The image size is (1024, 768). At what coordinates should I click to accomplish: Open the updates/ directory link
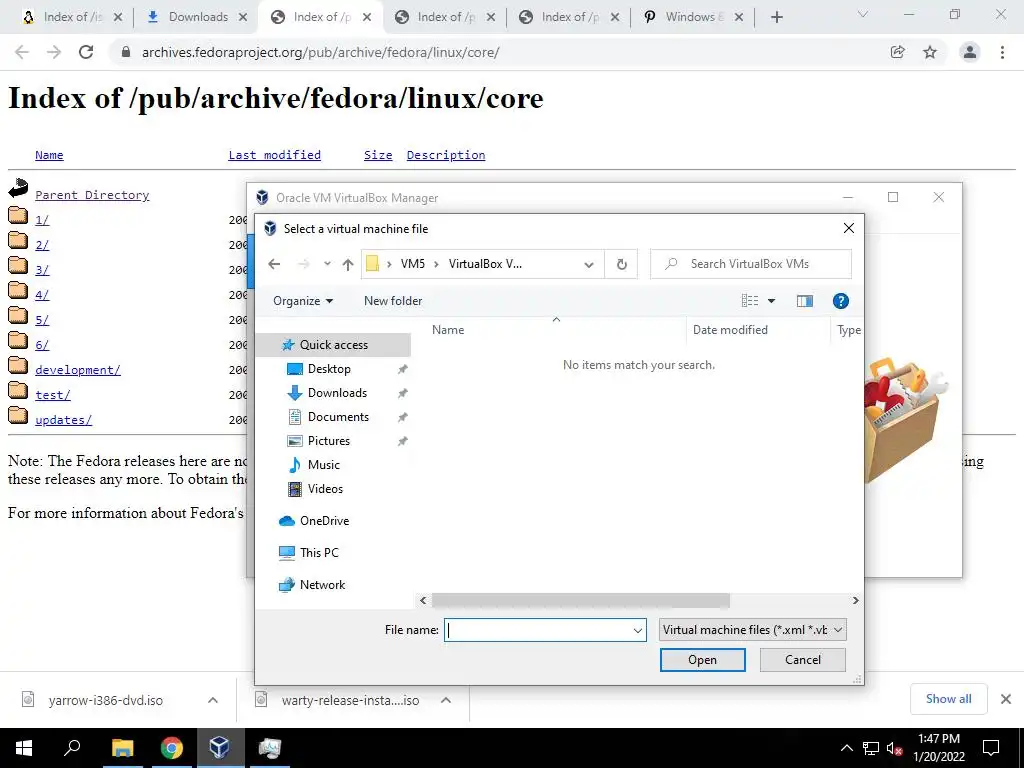pos(63,420)
